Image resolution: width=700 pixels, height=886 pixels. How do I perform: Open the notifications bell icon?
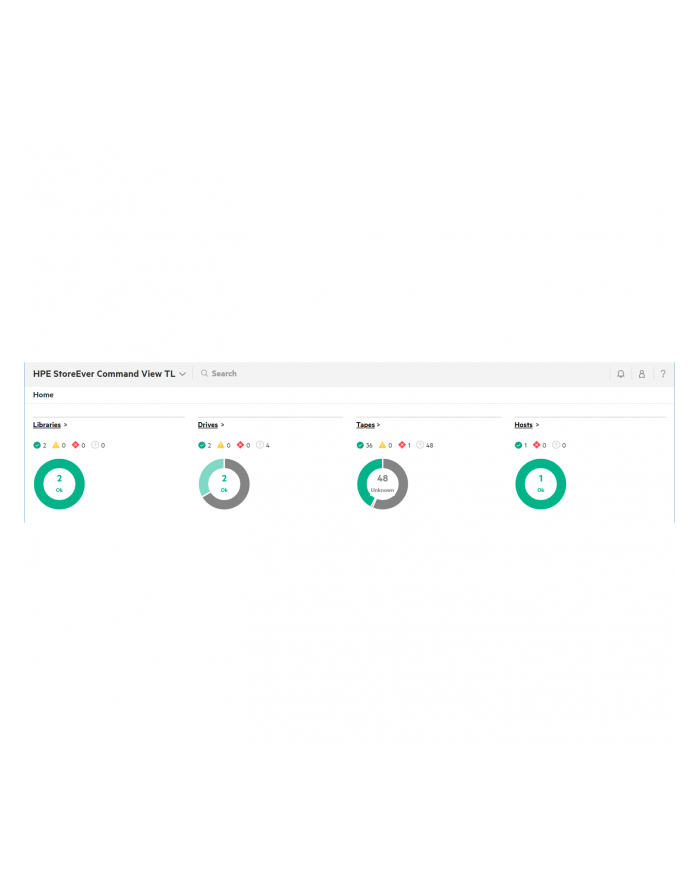point(620,374)
